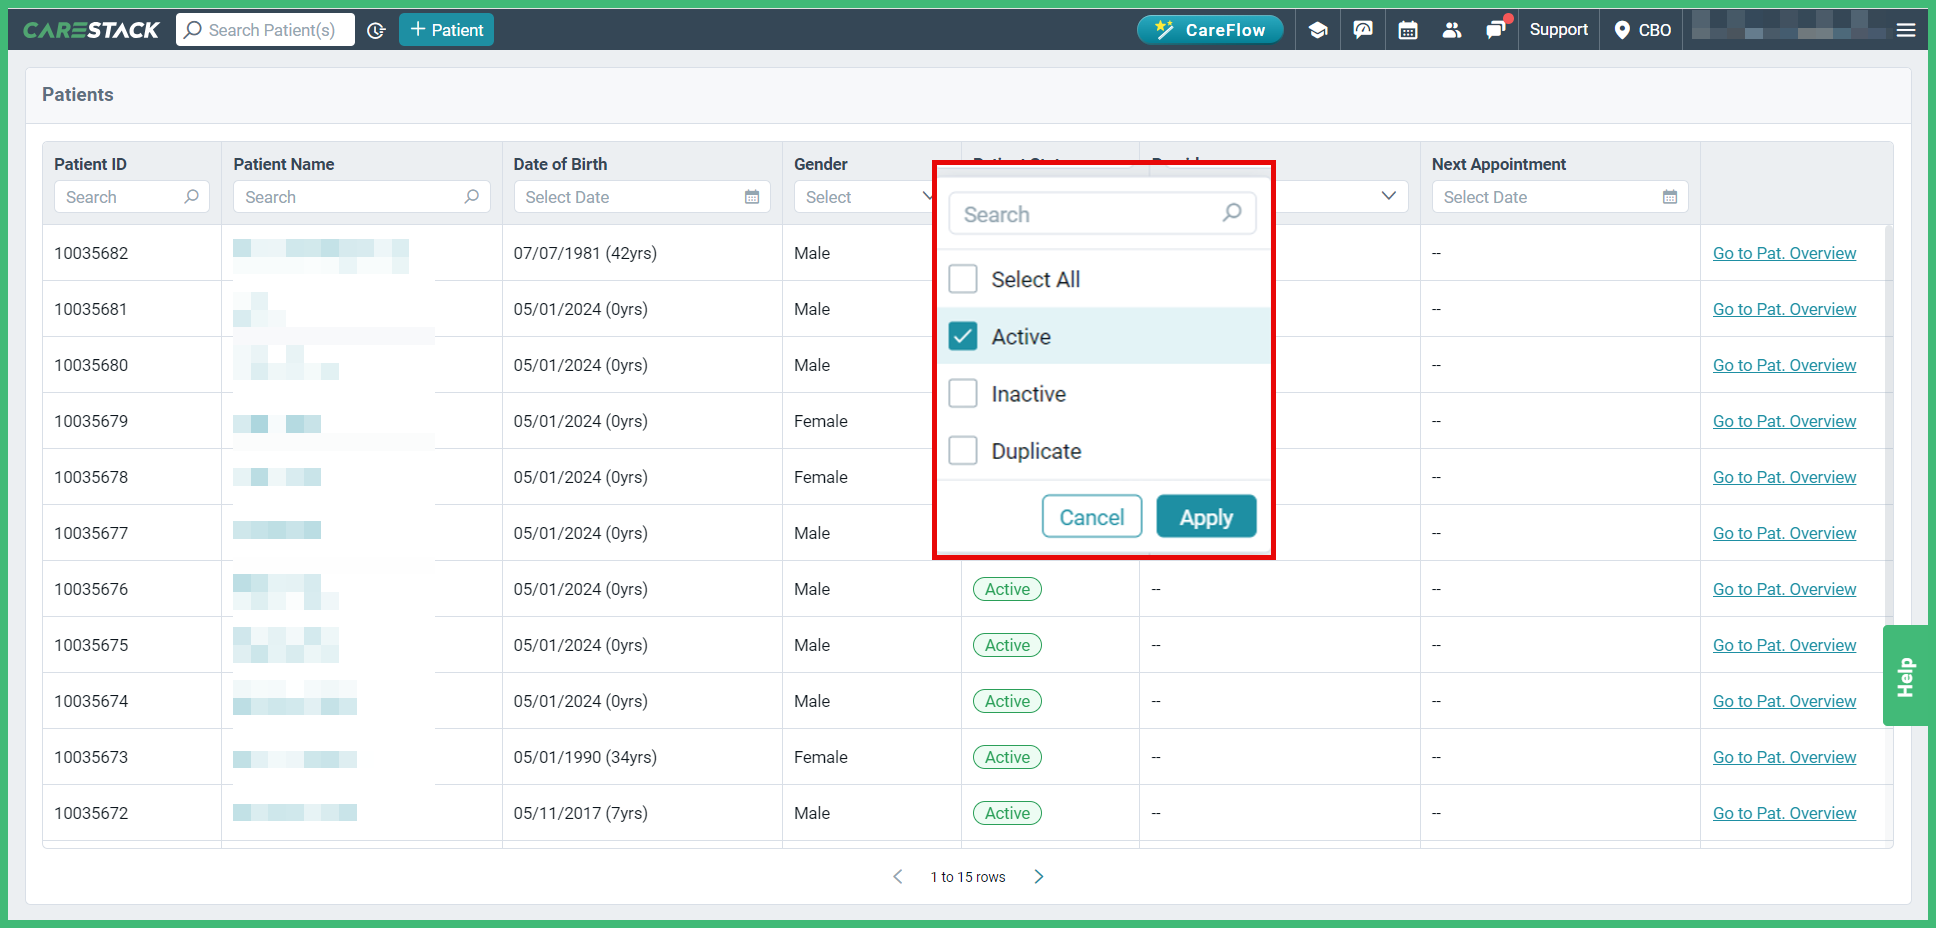Enable the Inactive status checkbox
This screenshot has width=1936, height=928.
pos(962,393)
